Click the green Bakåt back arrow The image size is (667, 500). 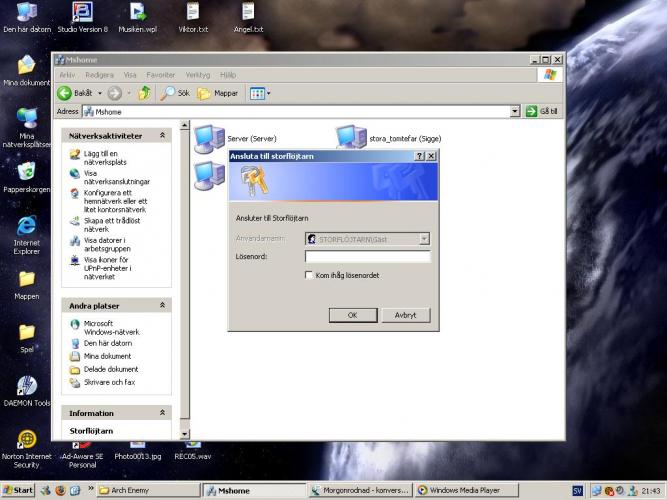coord(64,93)
